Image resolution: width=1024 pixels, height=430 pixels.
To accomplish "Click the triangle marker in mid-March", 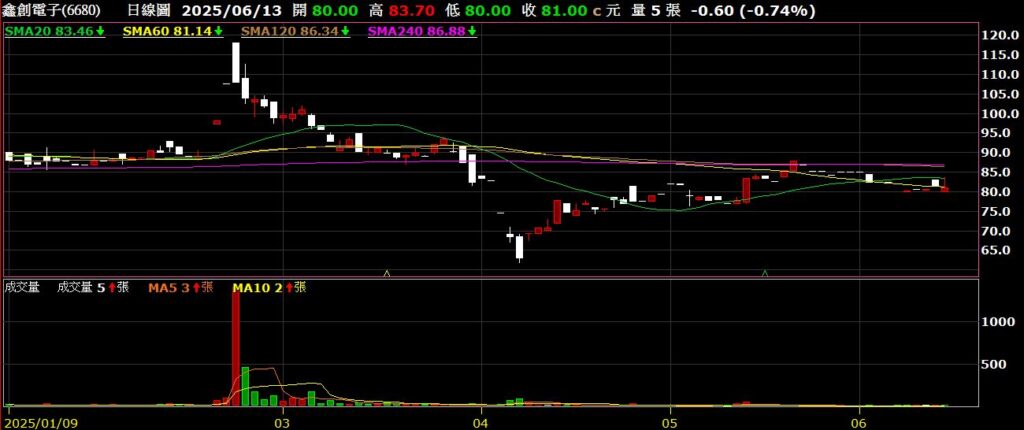I will [x=387, y=272].
